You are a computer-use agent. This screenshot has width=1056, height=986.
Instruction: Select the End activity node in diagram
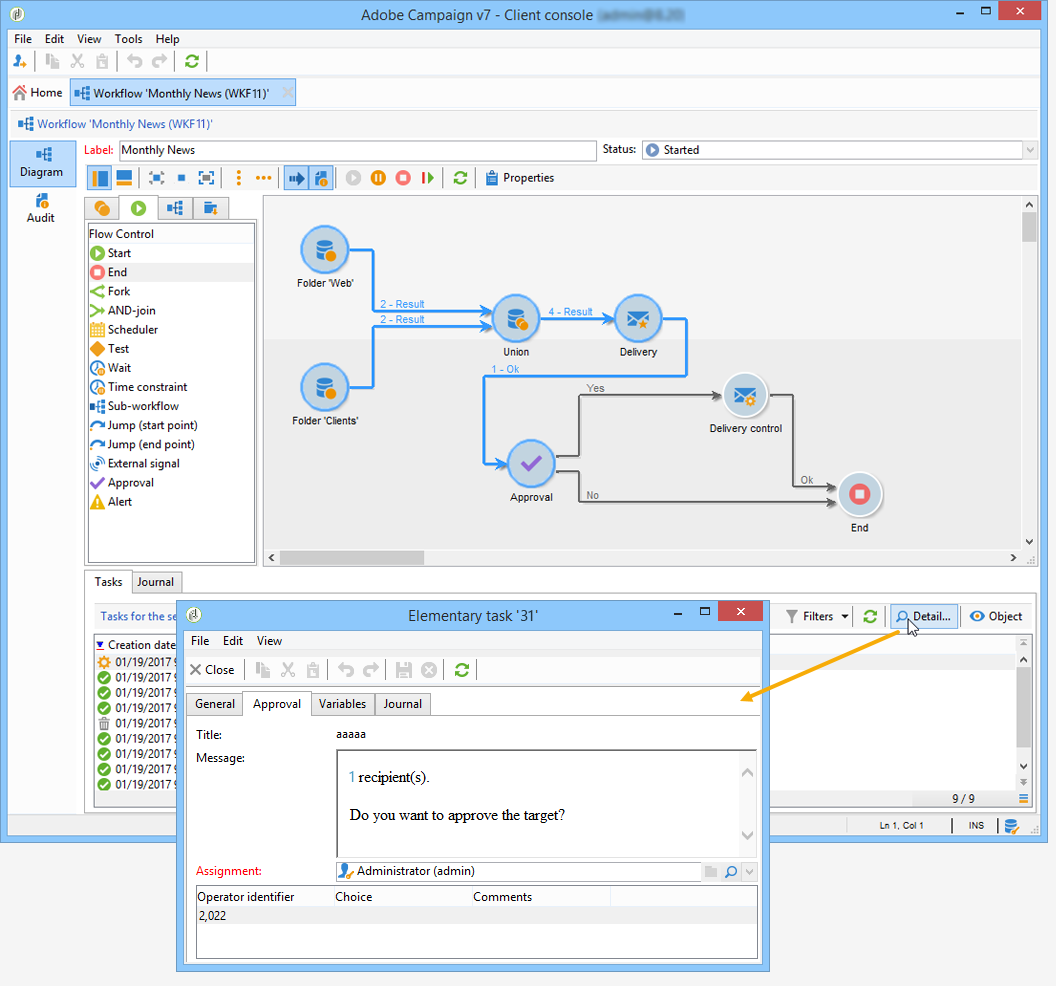click(859, 494)
